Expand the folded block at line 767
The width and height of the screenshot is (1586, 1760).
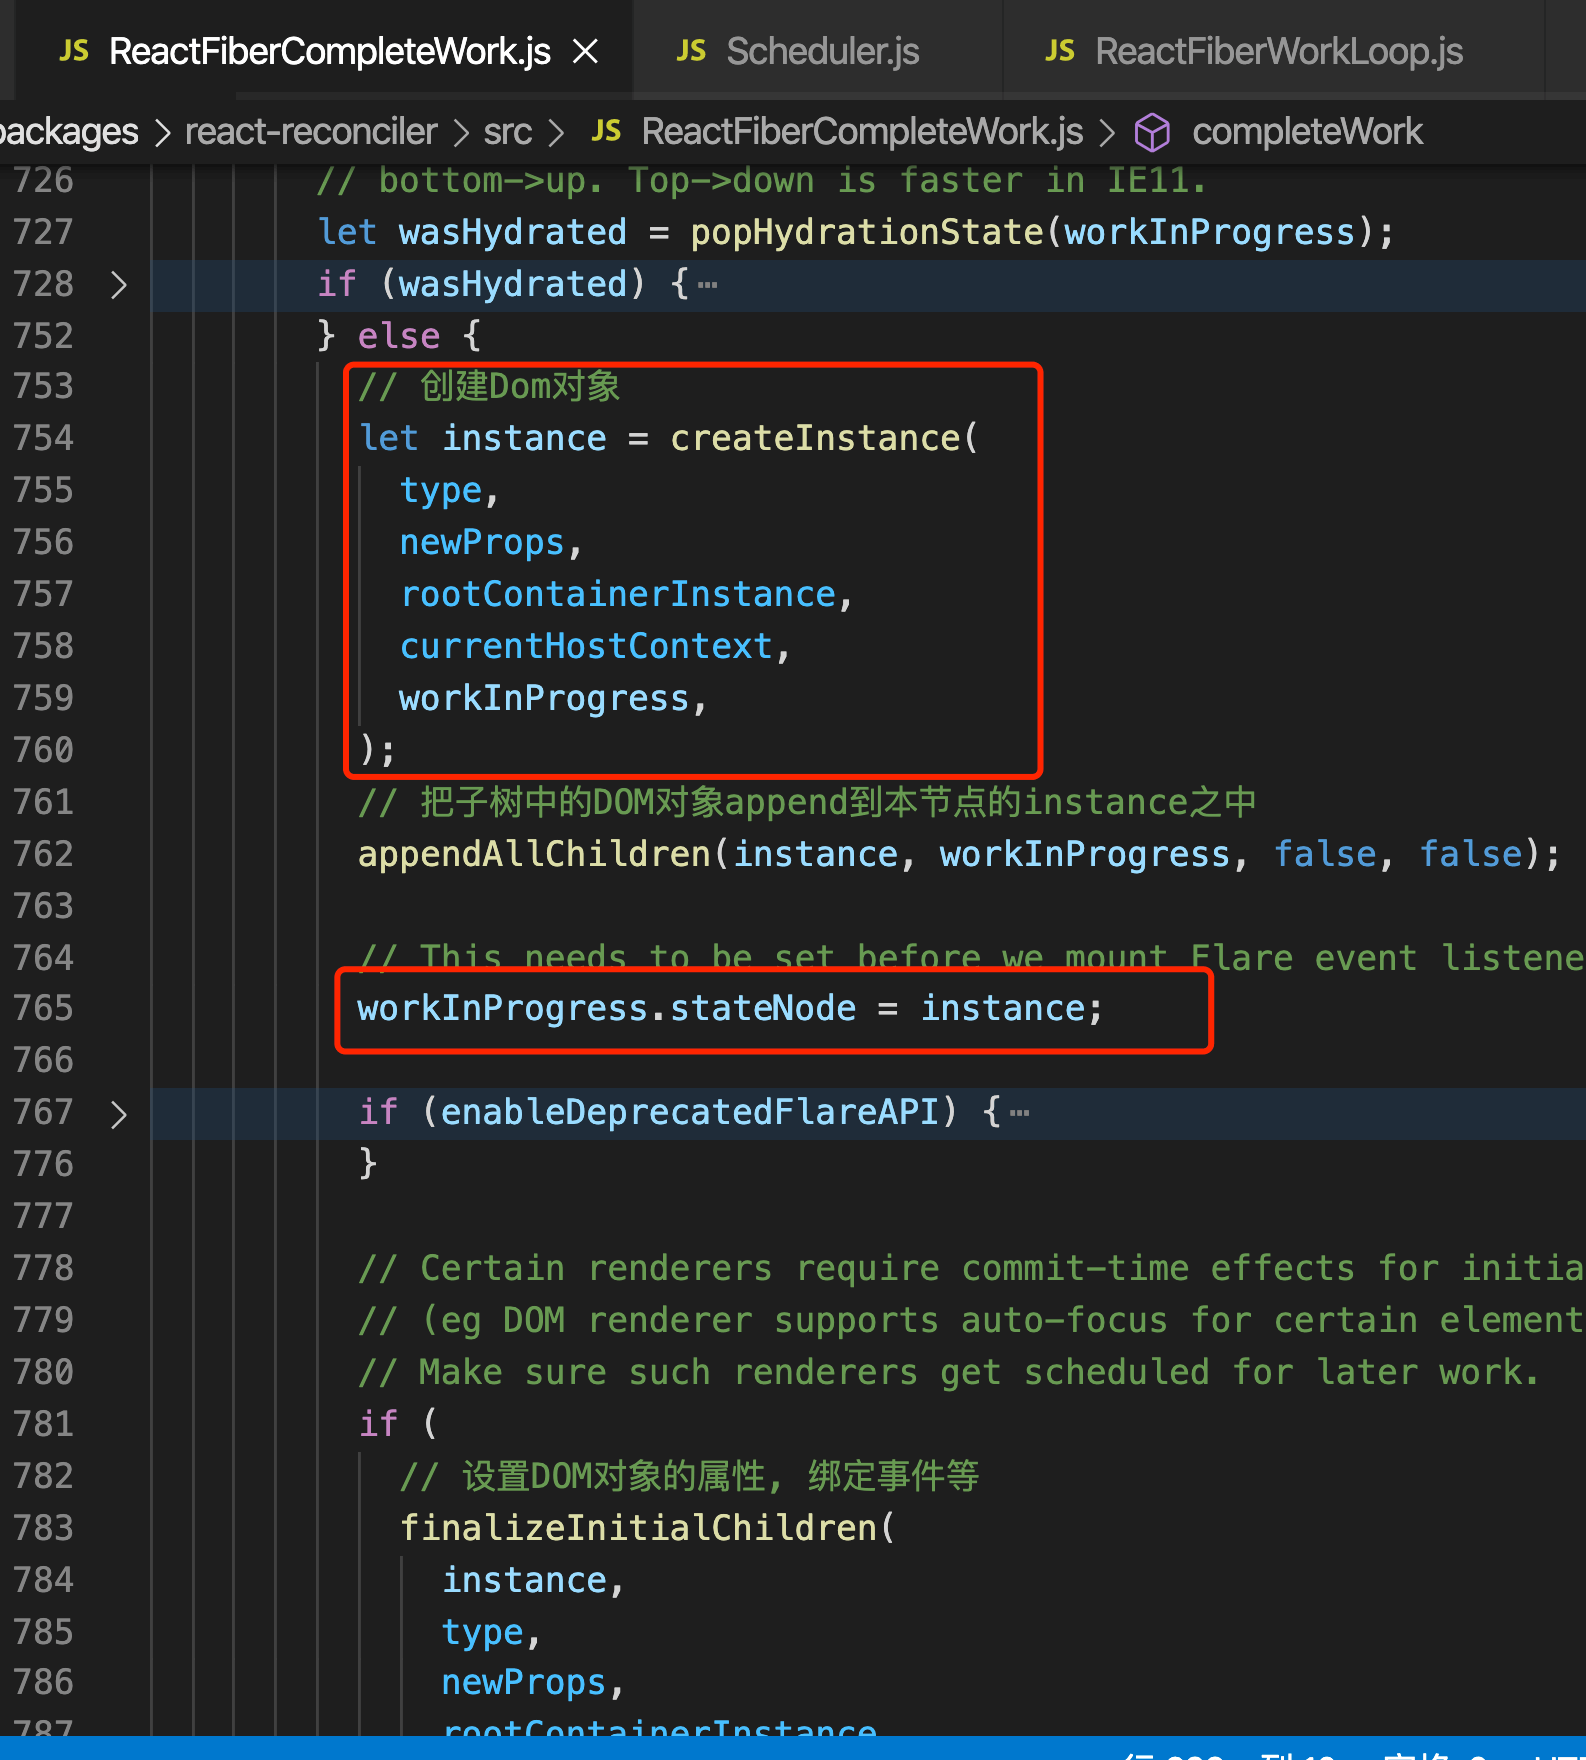pyautogui.click(x=119, y=1114)
